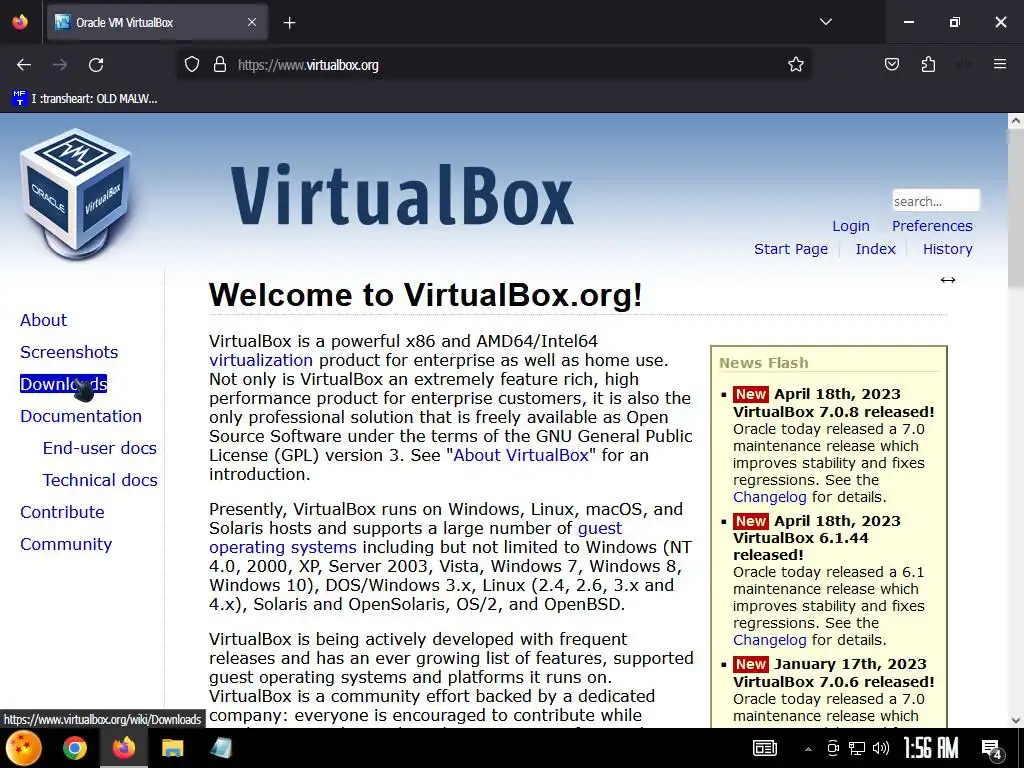Open the Start menu orb
1024x768 pixels.
click(24, 748)
